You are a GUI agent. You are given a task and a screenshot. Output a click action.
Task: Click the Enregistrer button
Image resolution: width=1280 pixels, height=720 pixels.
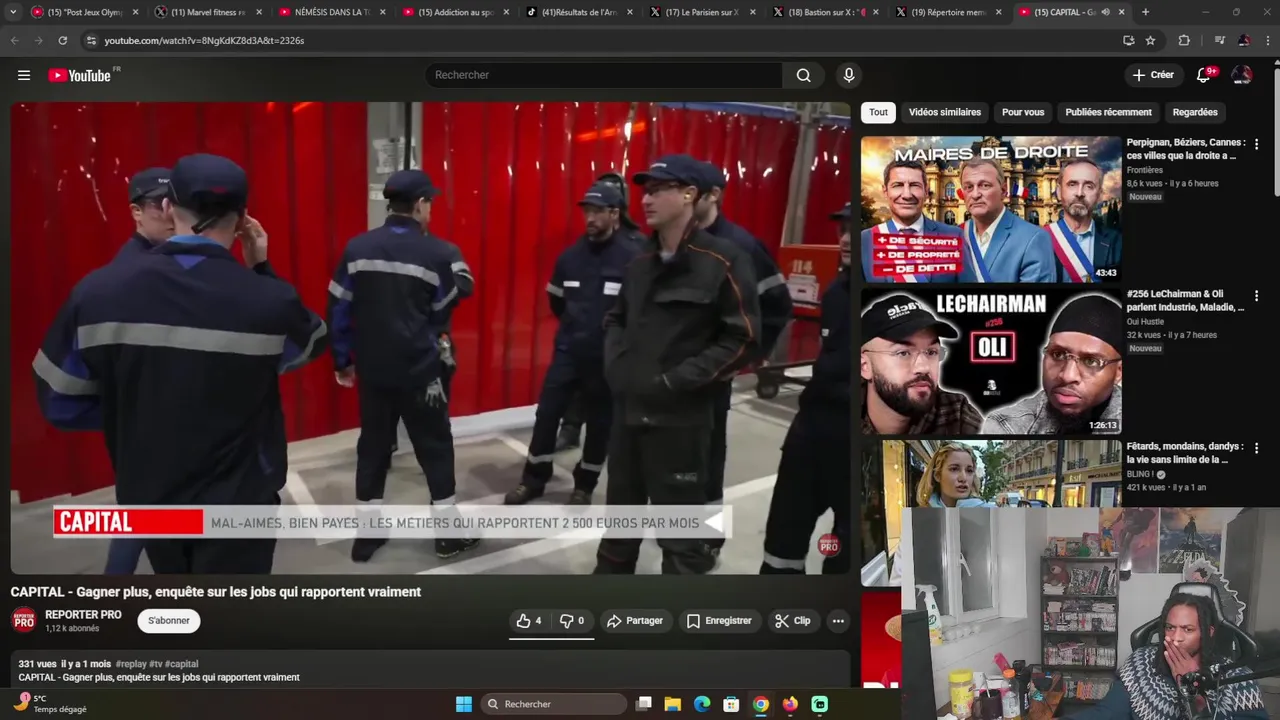pyautogui.click(x=719, y=621)
